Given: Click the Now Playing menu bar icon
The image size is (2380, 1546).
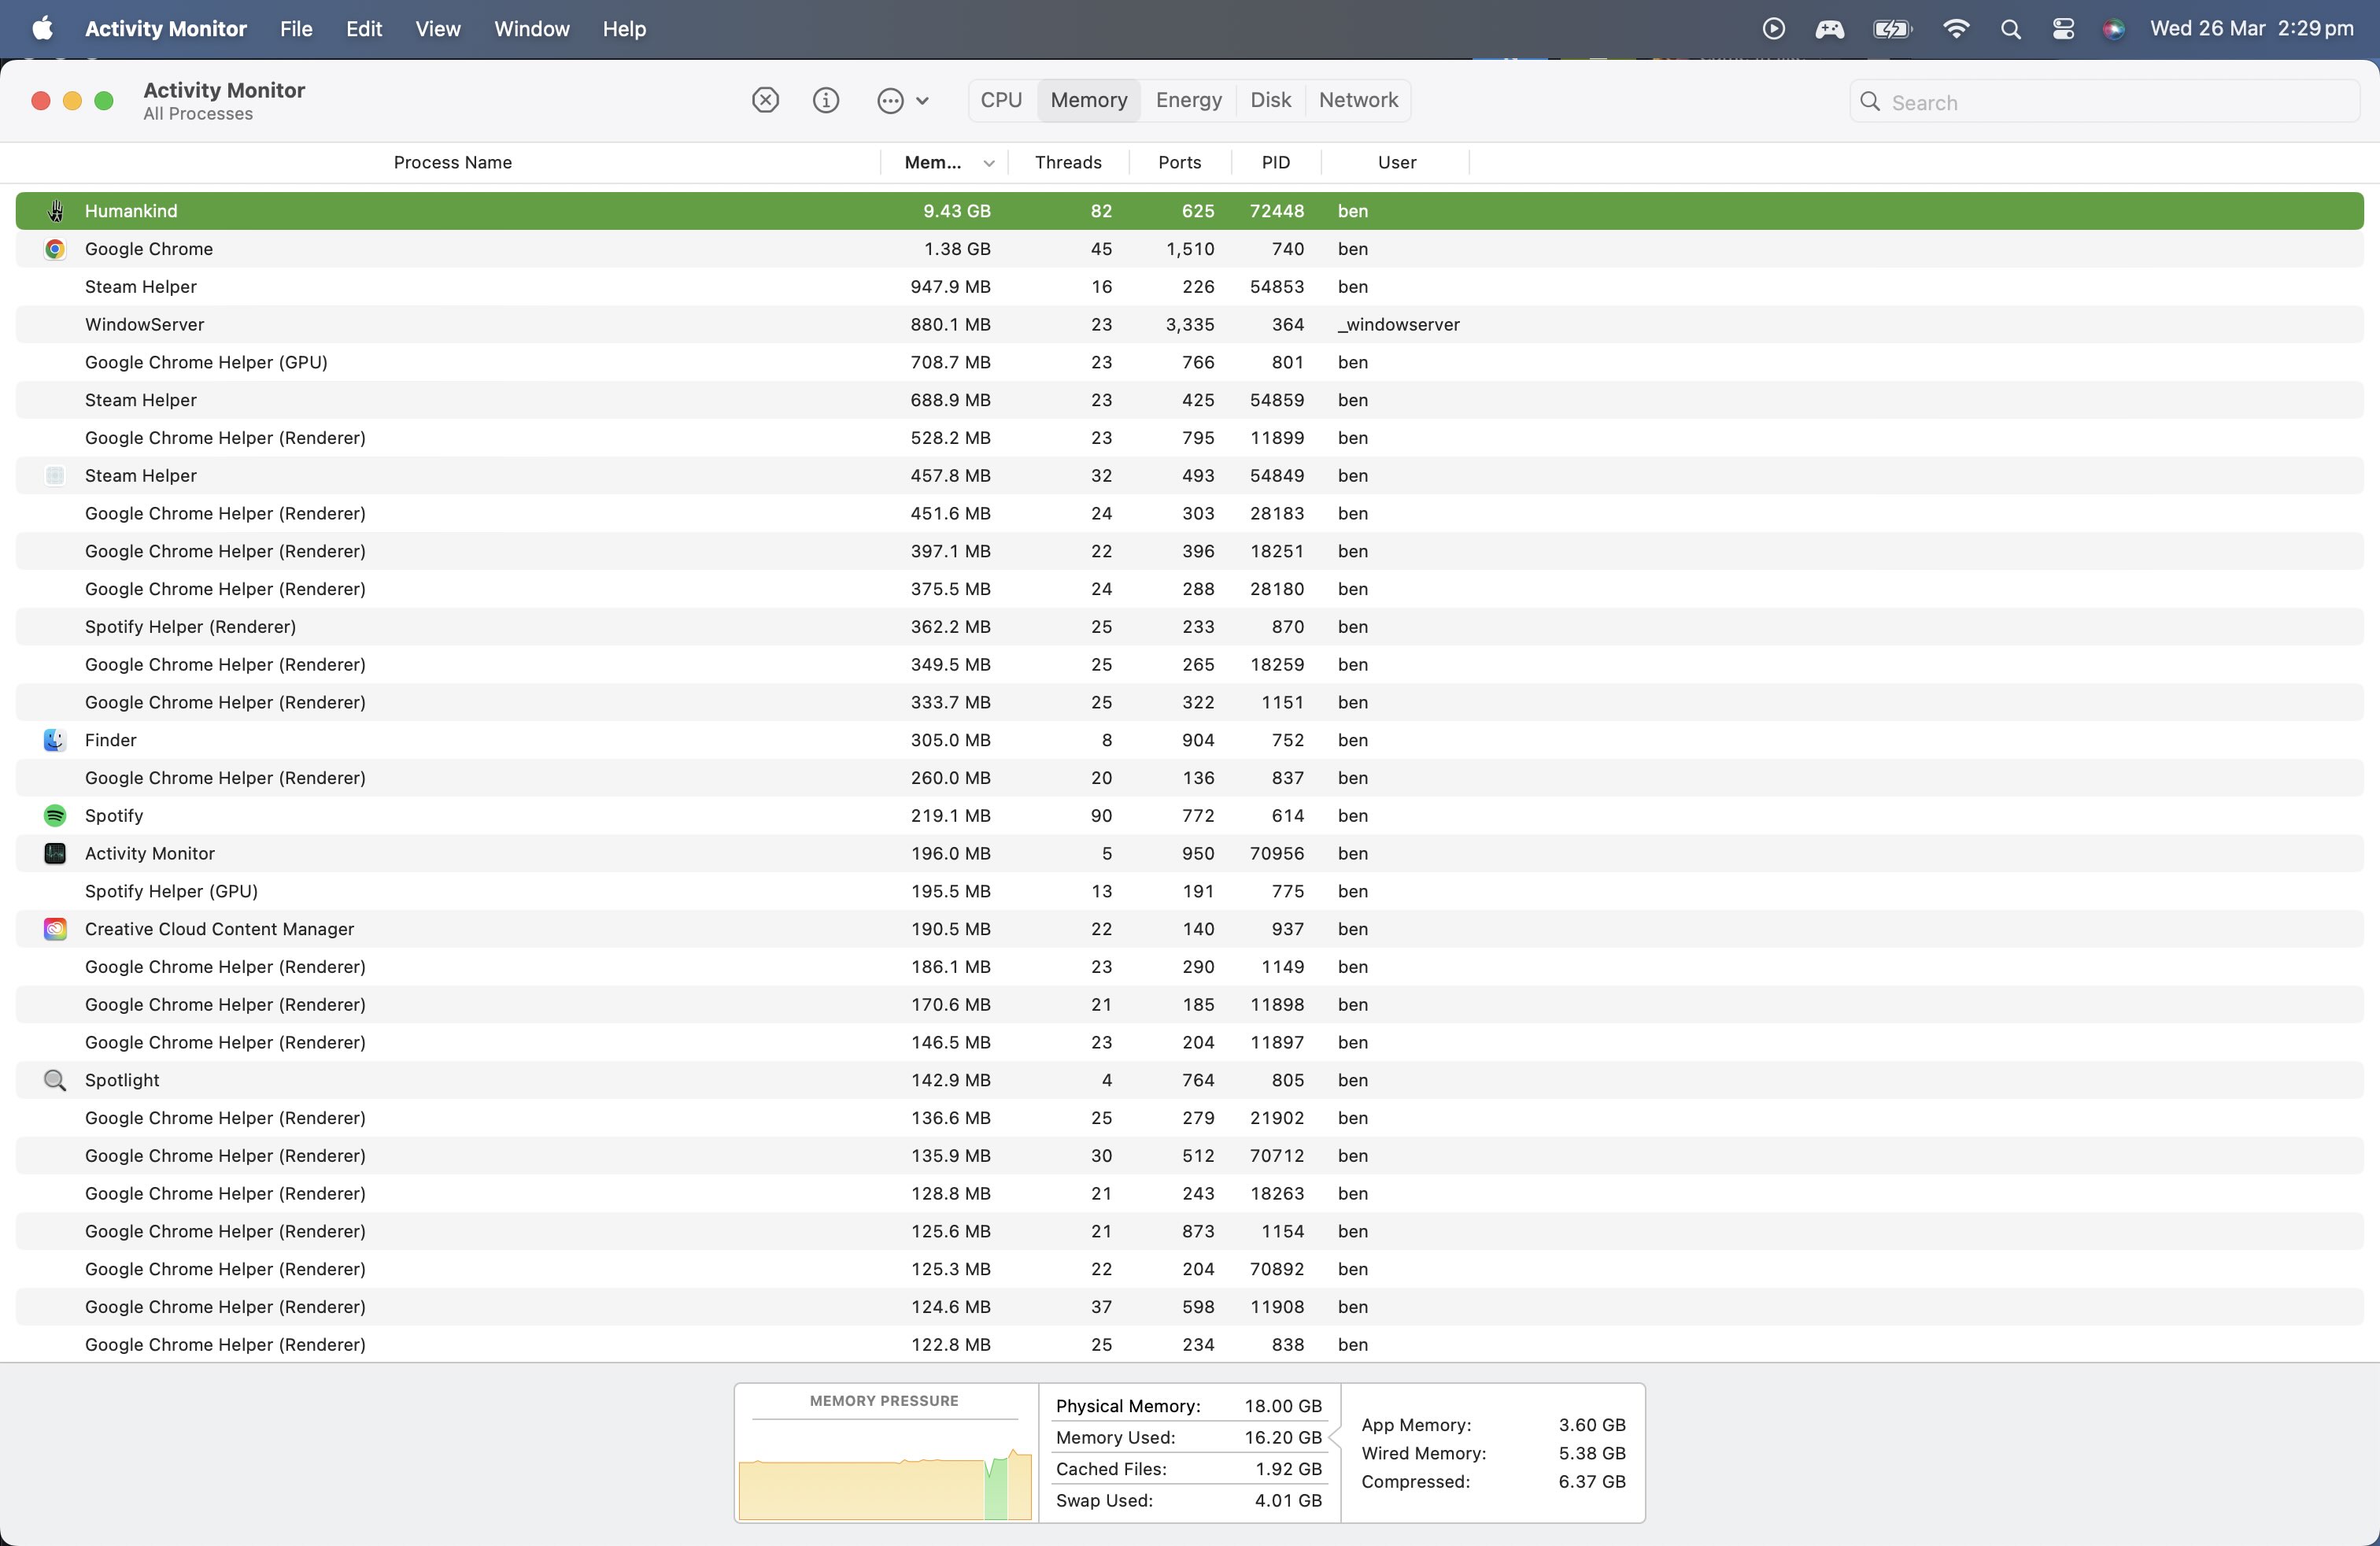Looking at the screenshot, I should coord(1773,29).
